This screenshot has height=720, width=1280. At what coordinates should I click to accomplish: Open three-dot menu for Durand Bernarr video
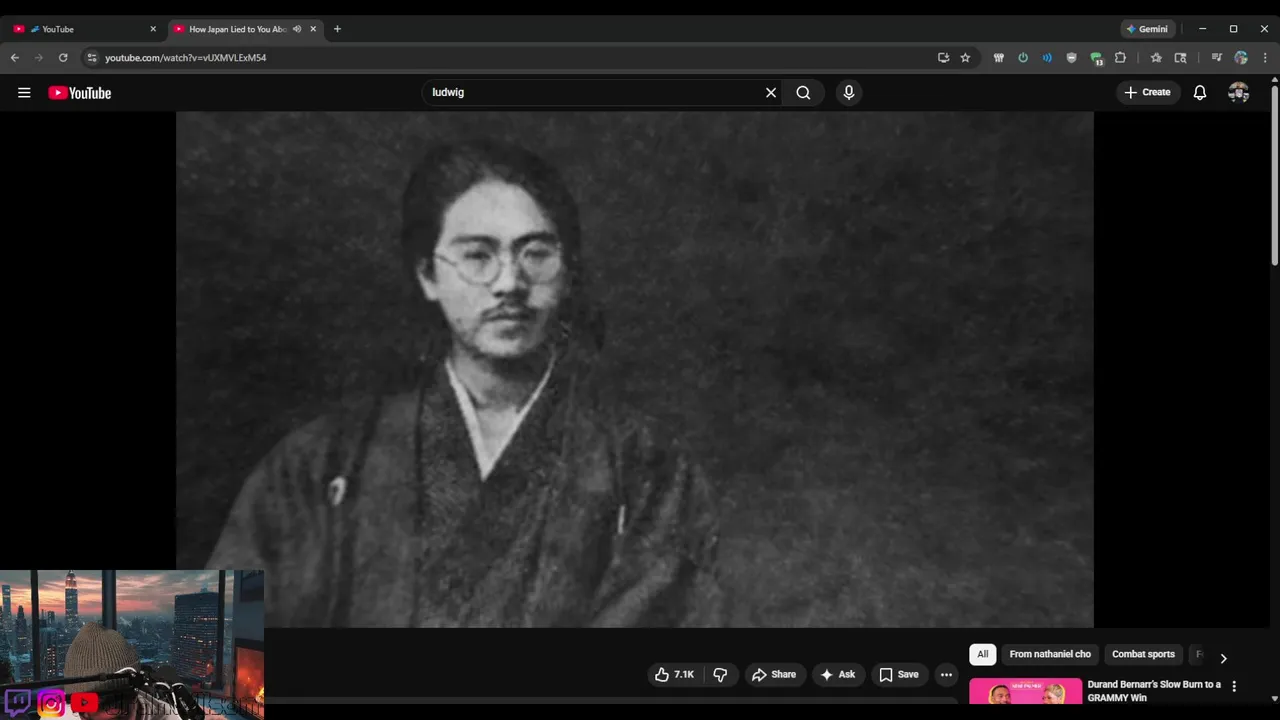pos(1234,686)
